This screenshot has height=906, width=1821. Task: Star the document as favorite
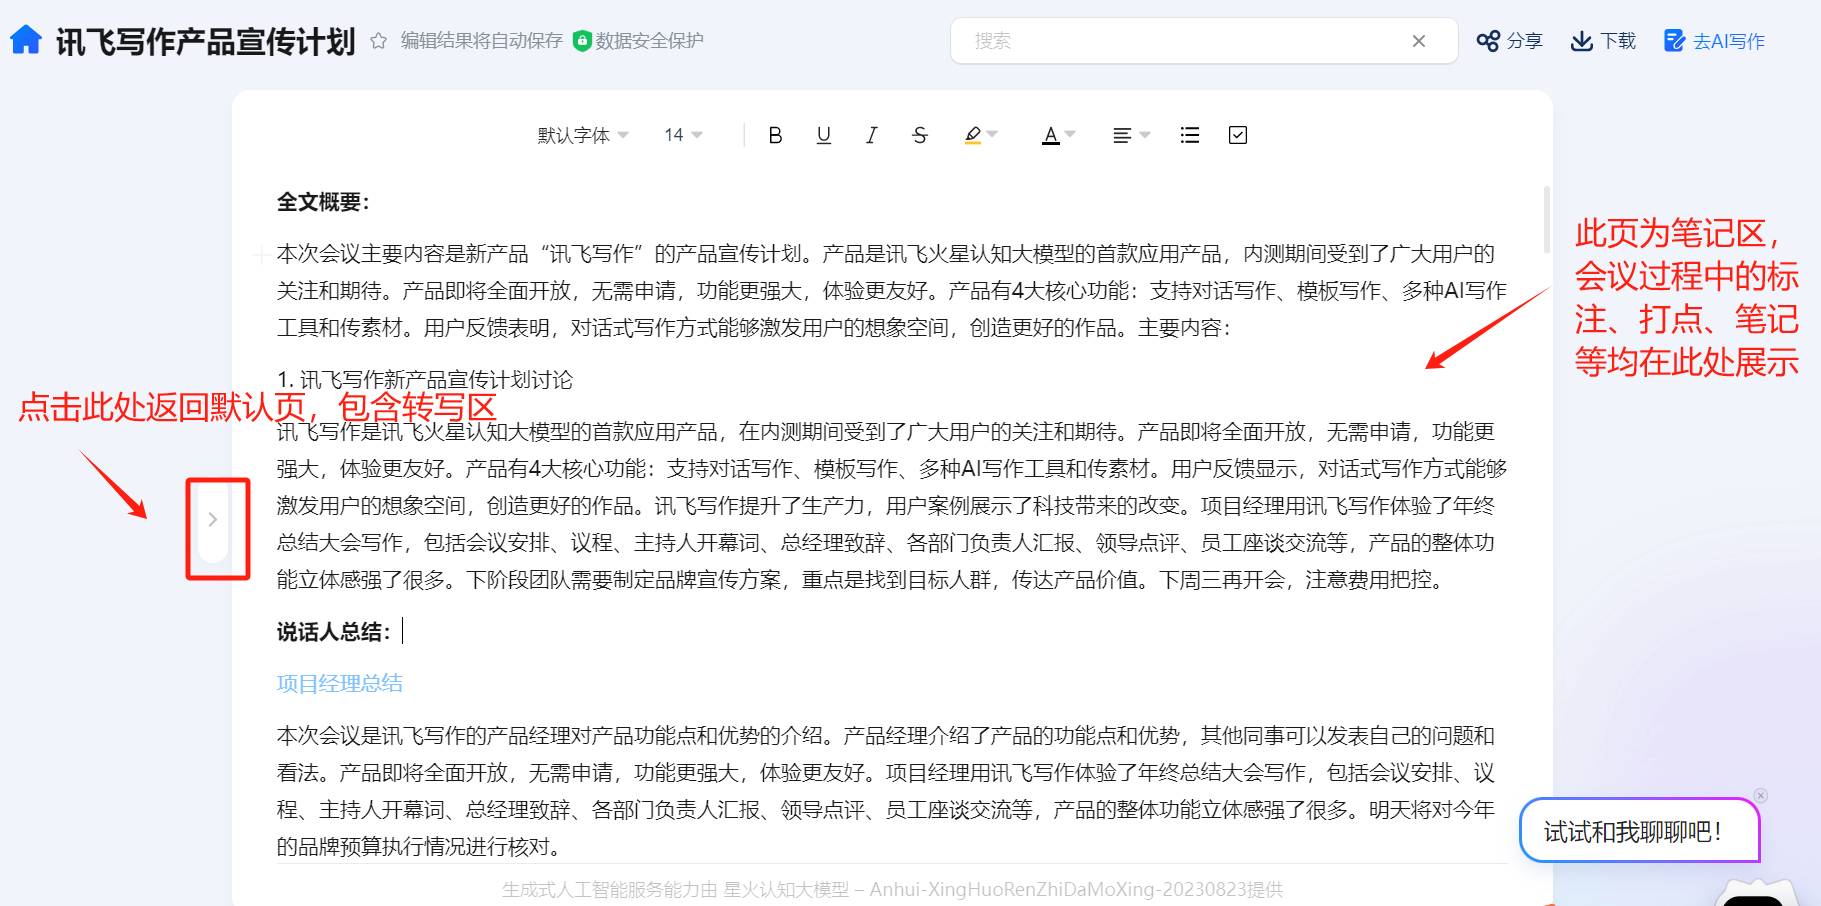click(378, 41)
